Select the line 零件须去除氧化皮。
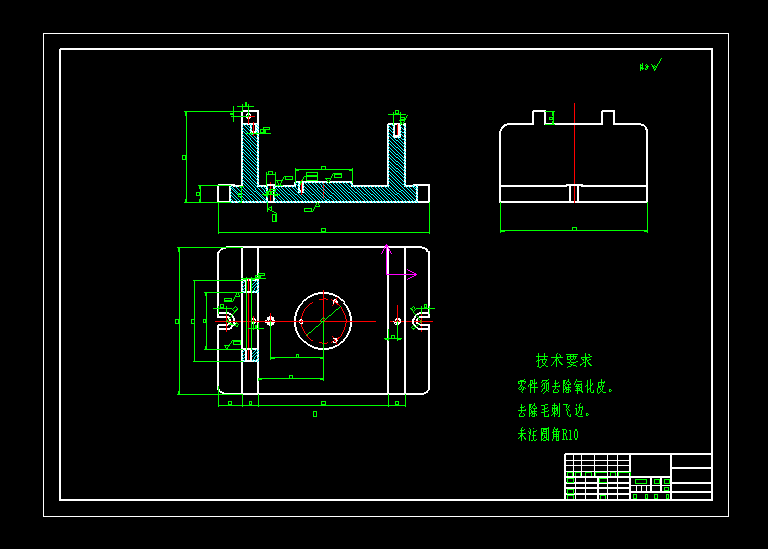The image size is (768, 549). [x=565, y=386]
